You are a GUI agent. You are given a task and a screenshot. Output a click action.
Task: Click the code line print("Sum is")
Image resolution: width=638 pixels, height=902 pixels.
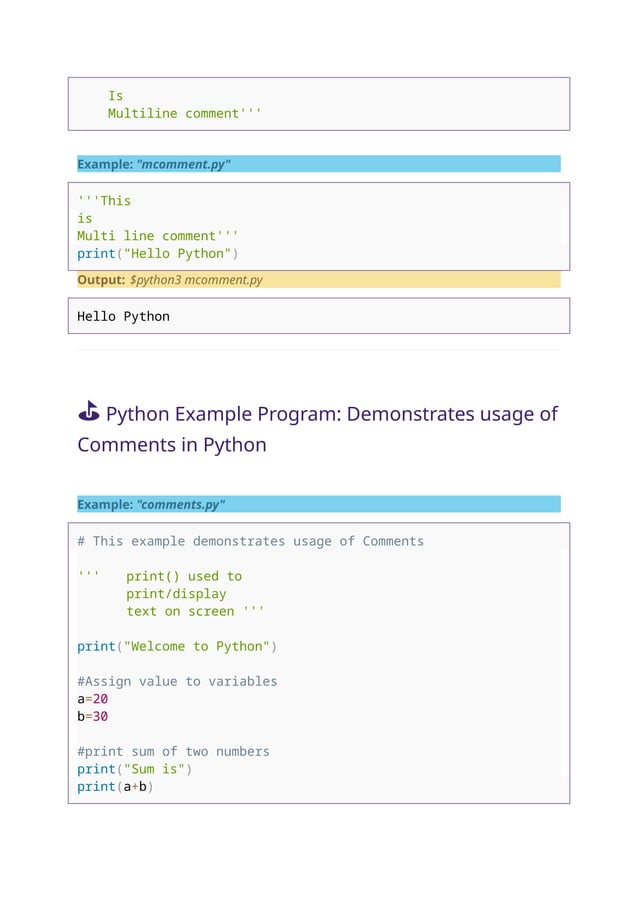tap(135, 769)
